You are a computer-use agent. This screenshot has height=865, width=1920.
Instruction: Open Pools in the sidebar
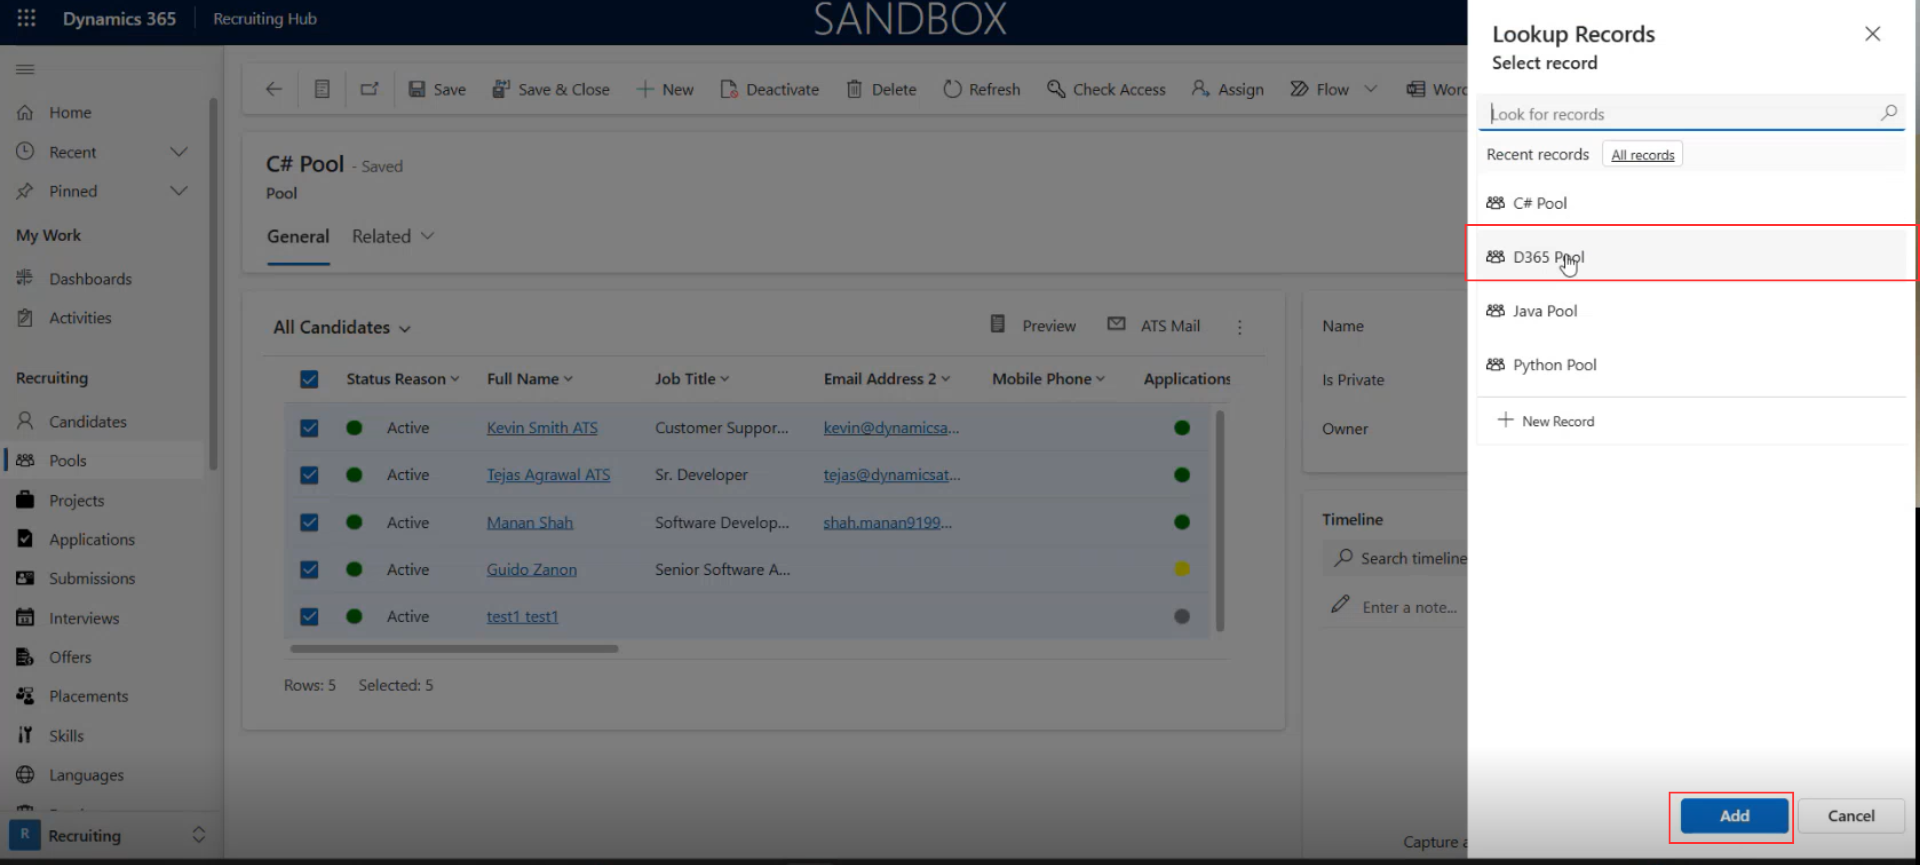click(68, 460)
